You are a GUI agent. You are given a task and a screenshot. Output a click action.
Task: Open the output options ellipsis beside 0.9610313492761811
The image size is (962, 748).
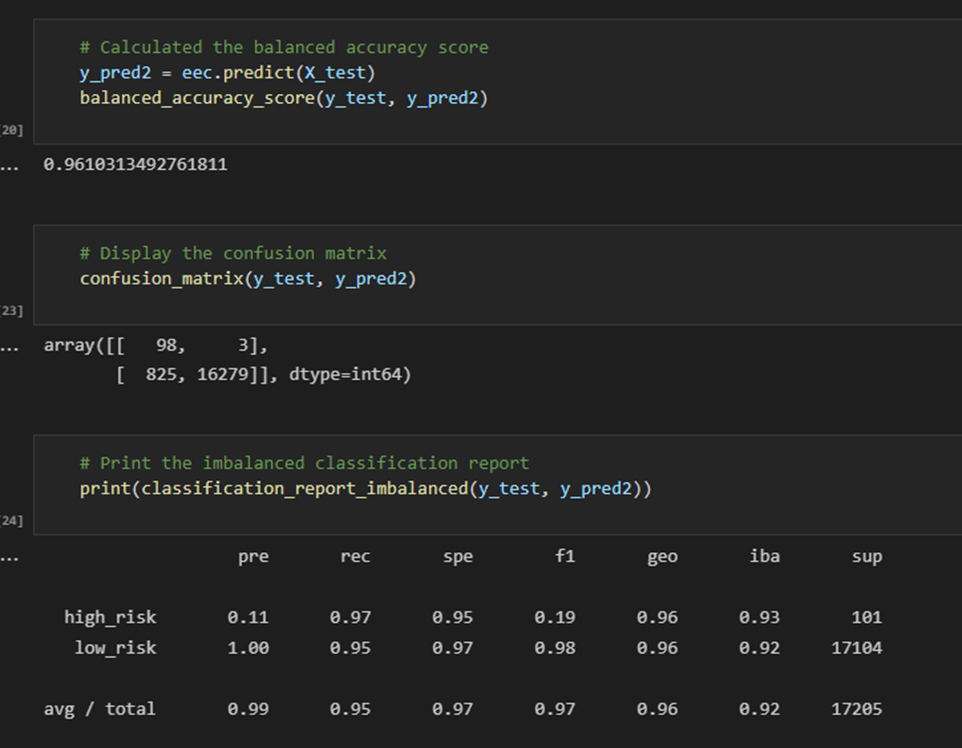pyautogui.click(x=10, y=166)
